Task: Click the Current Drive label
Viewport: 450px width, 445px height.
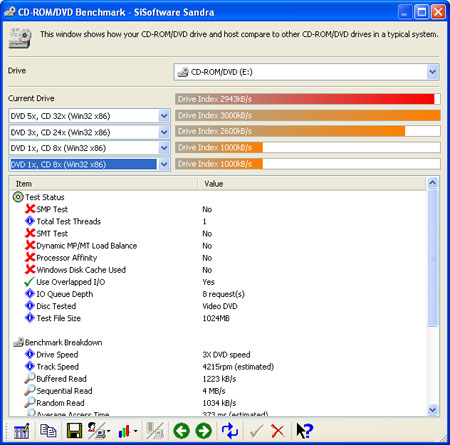Action: click(31, 98)
